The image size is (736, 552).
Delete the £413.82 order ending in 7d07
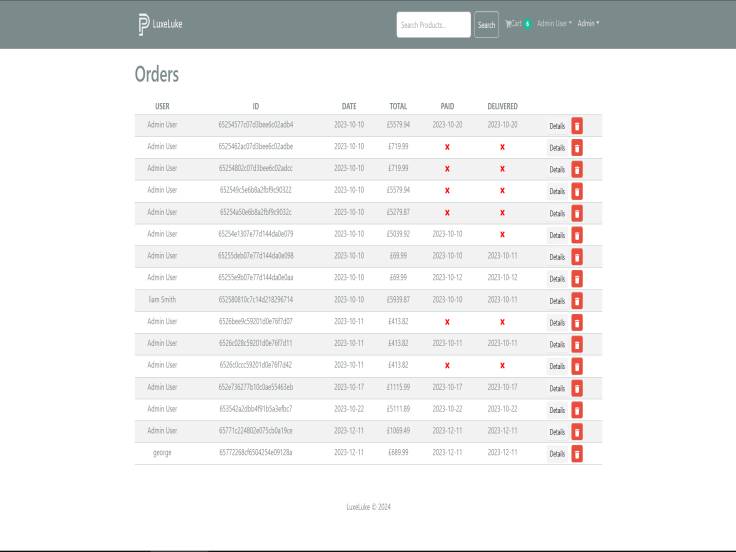[x=577, y=322]
